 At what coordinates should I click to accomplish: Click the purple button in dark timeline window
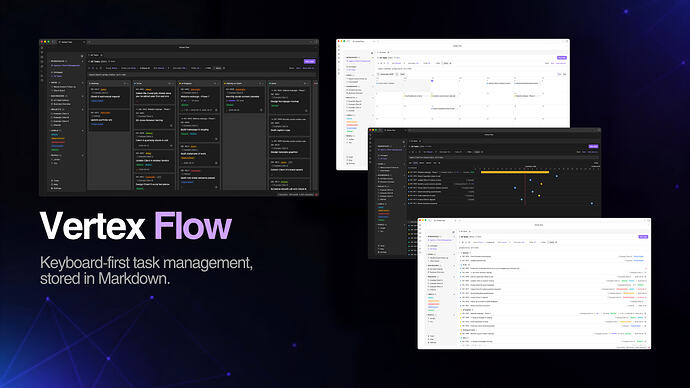[593, 146]
